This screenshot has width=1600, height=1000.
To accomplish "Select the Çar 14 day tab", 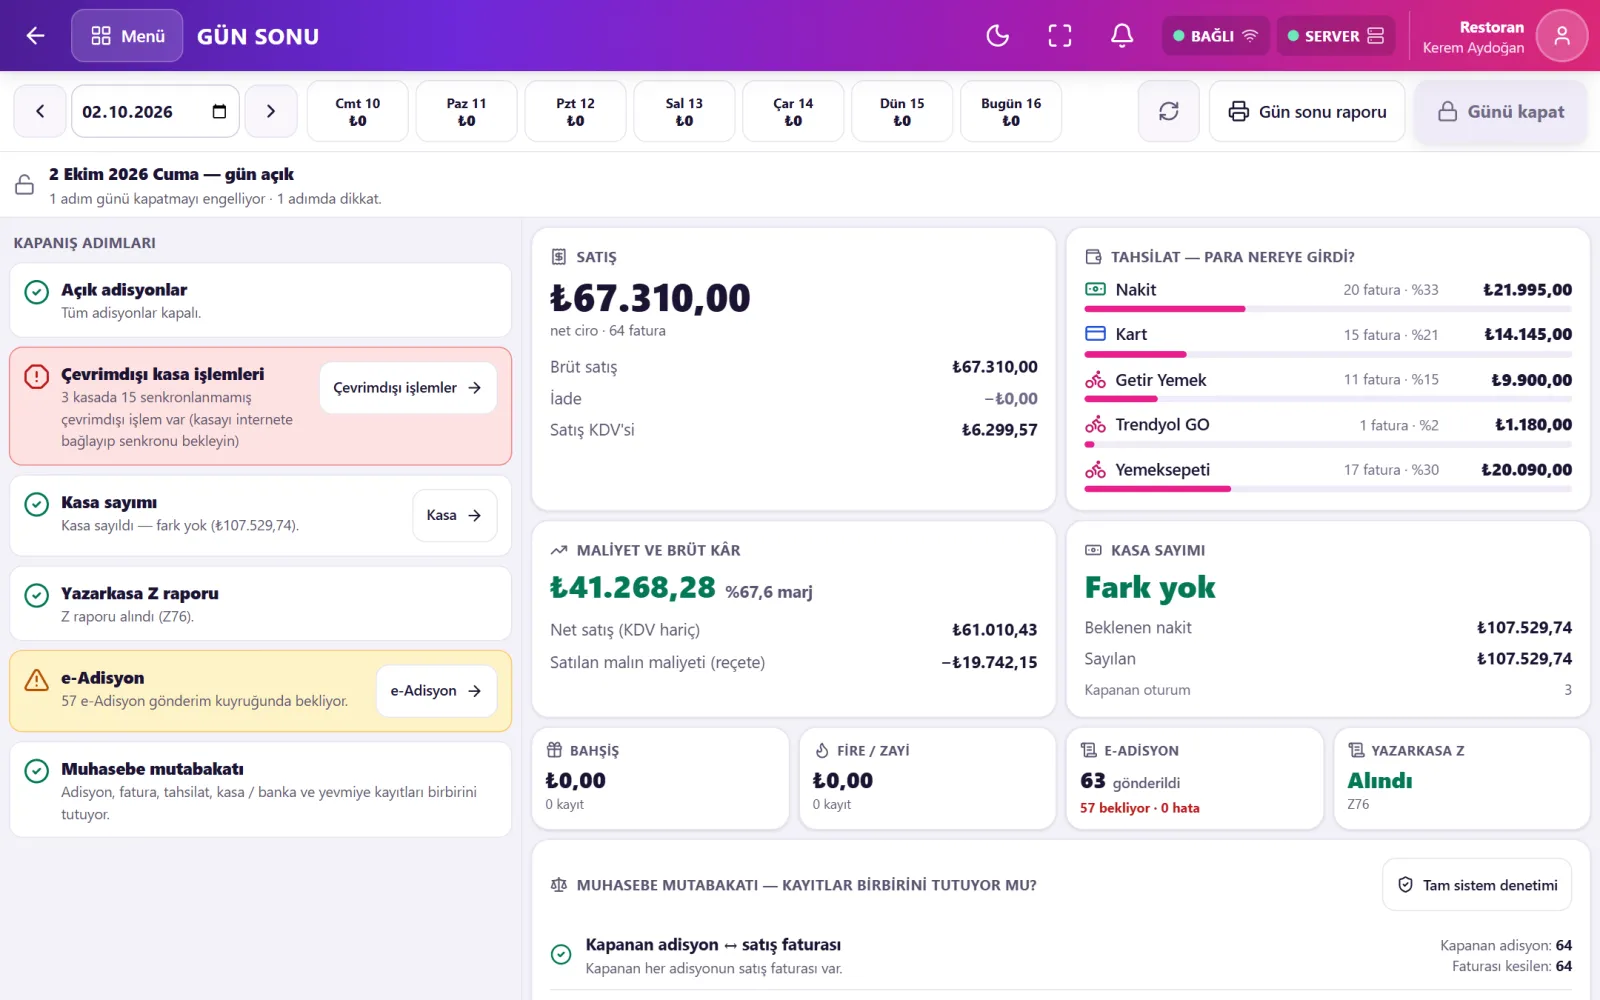I will coord(793,111).
